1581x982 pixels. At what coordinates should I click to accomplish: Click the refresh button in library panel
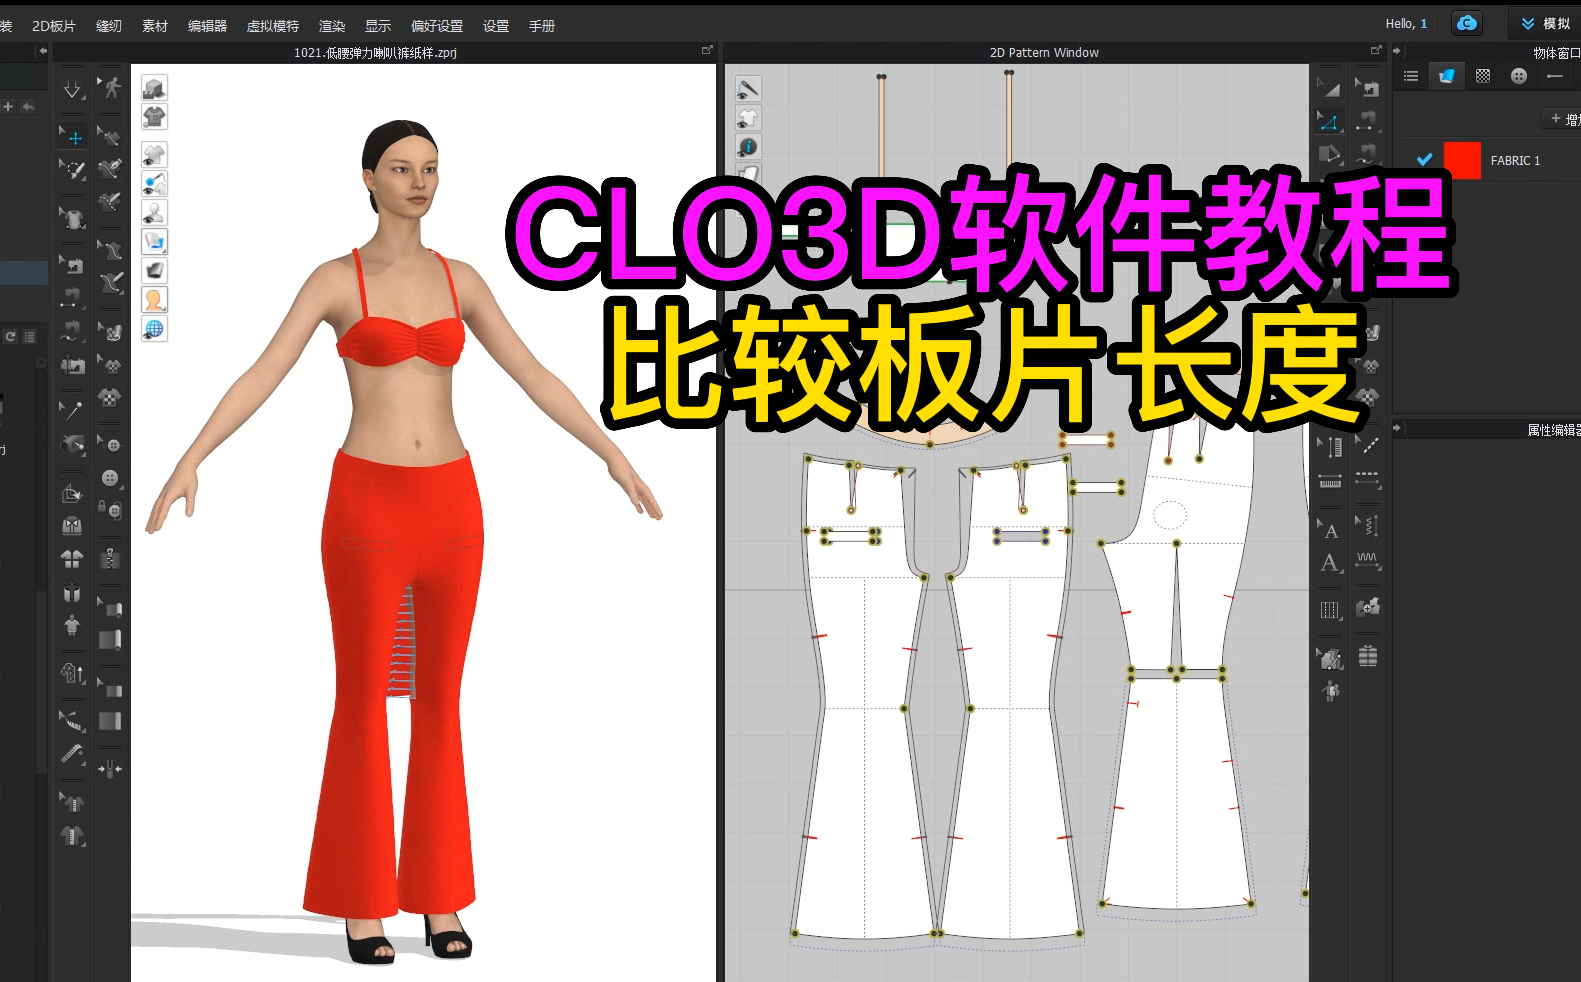tap(10, 337)
